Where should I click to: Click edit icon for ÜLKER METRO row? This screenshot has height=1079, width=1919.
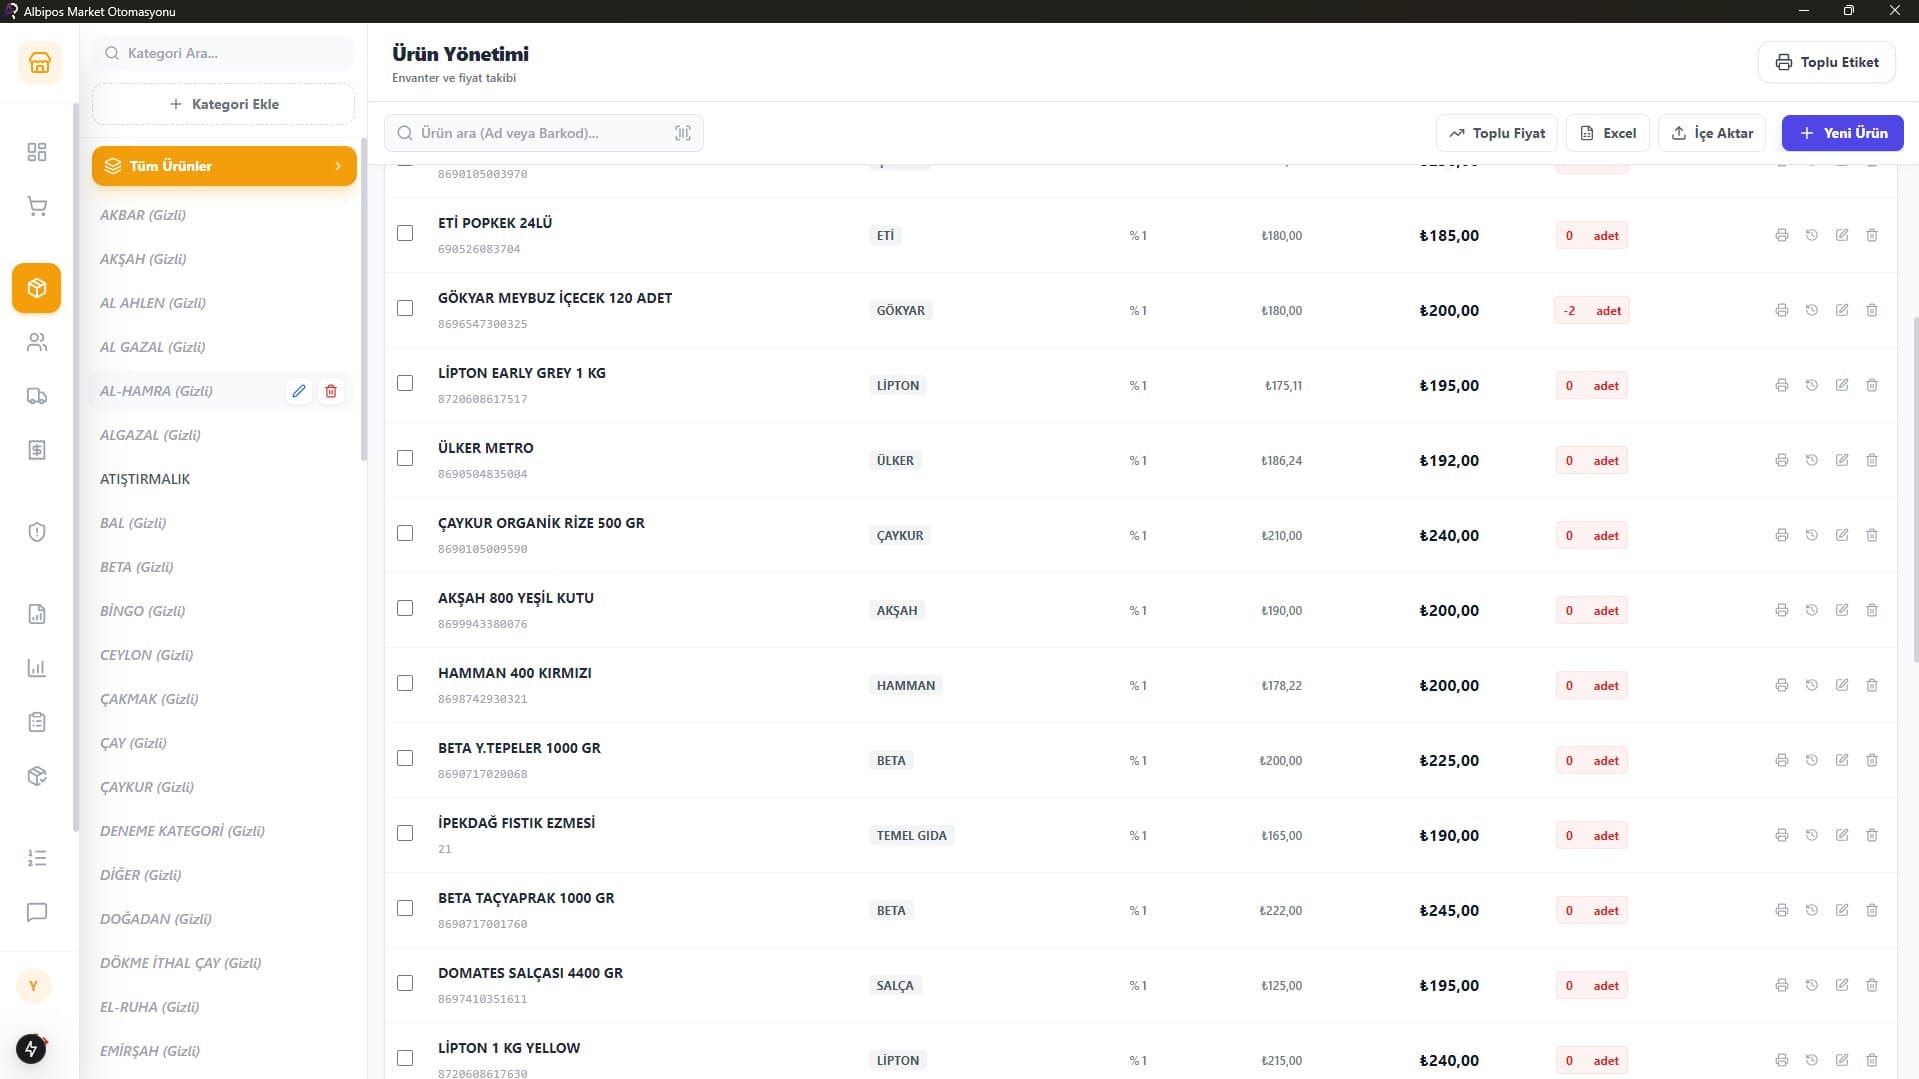point(1841,460)
